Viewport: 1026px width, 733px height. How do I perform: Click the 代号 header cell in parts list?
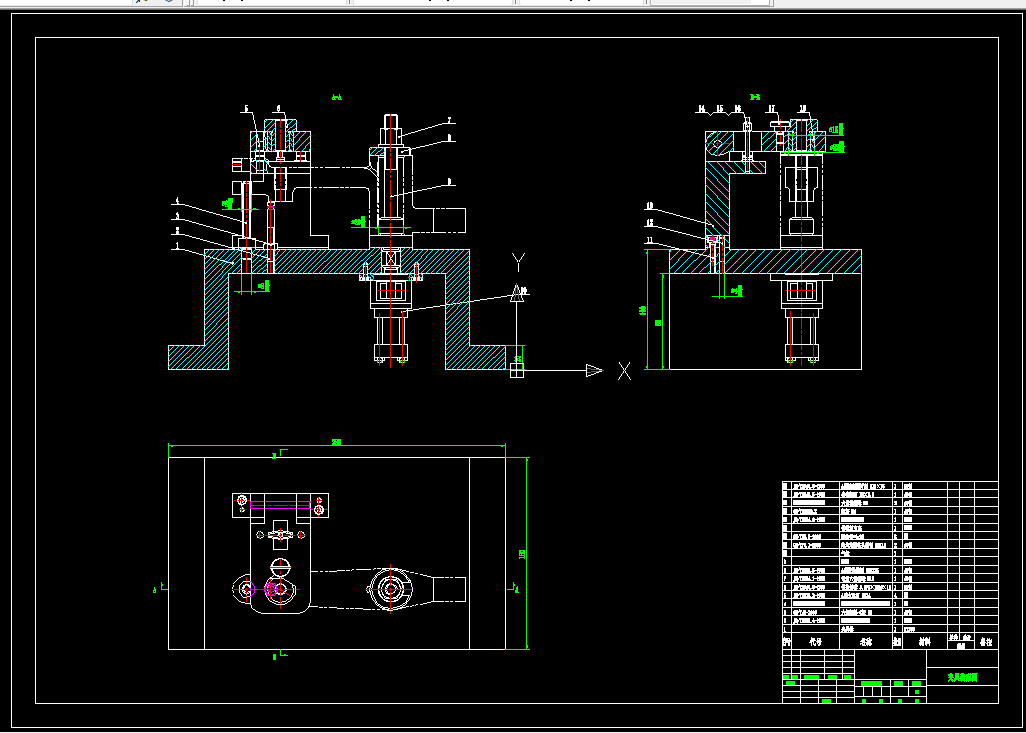pyautogui.click(x=815, y=642)
